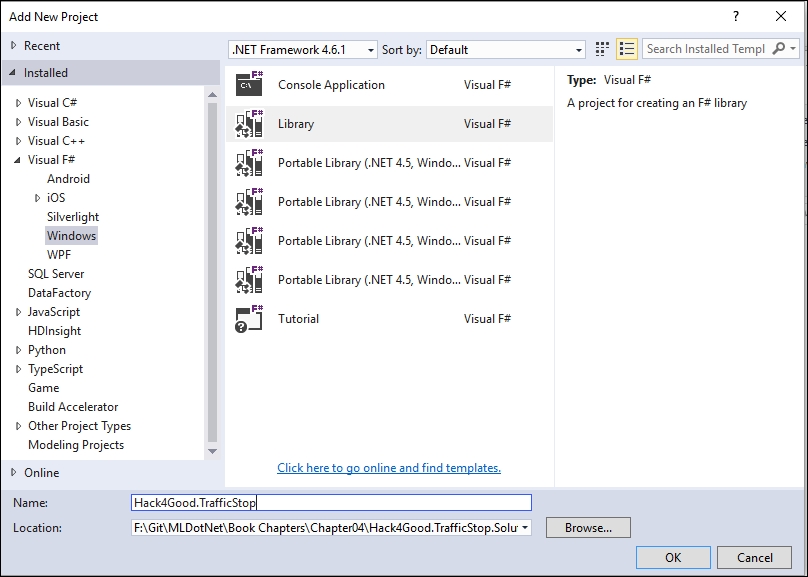Screen dimensions: 808x577
Task: Select the first Portable Library template icon
Action: 249,163
